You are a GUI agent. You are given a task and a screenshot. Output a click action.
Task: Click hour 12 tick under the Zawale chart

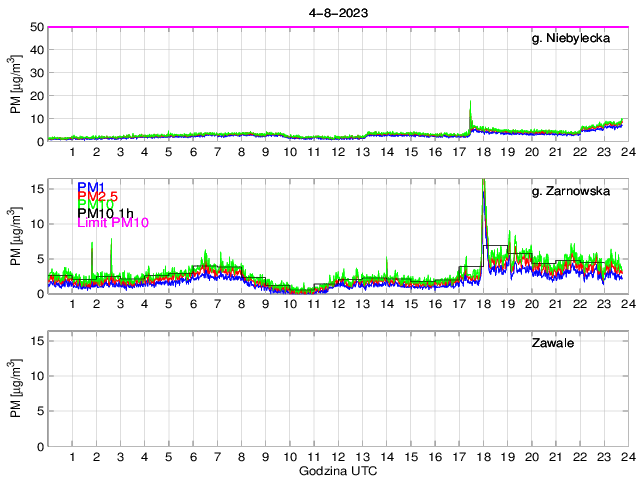pyautogui.click(x=338, y=457)
